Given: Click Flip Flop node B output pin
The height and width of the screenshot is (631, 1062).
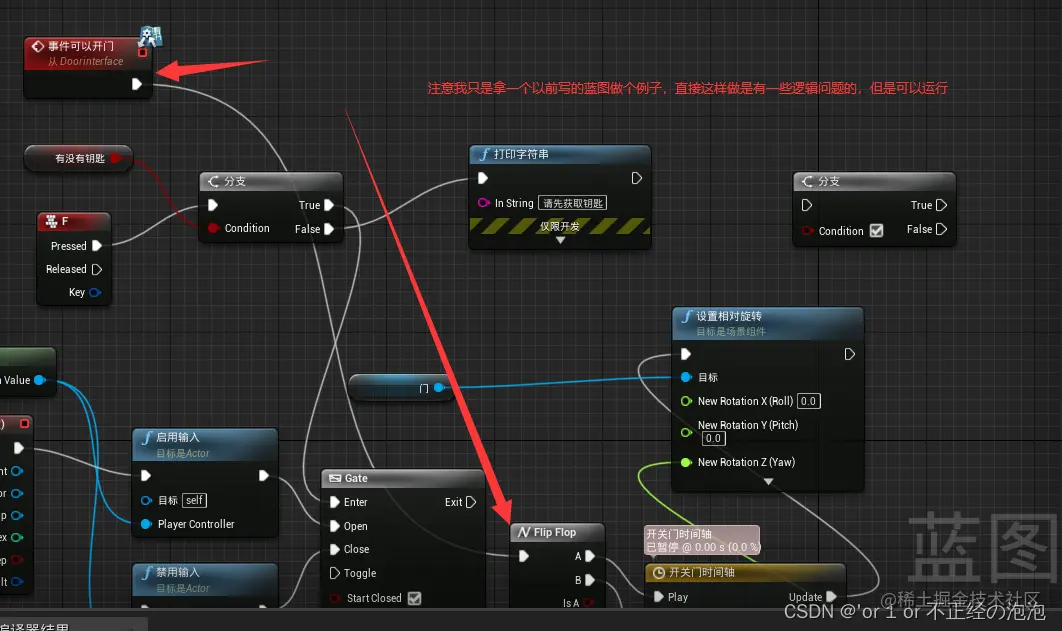Looking at the screenshot, I should coord(590,580).
